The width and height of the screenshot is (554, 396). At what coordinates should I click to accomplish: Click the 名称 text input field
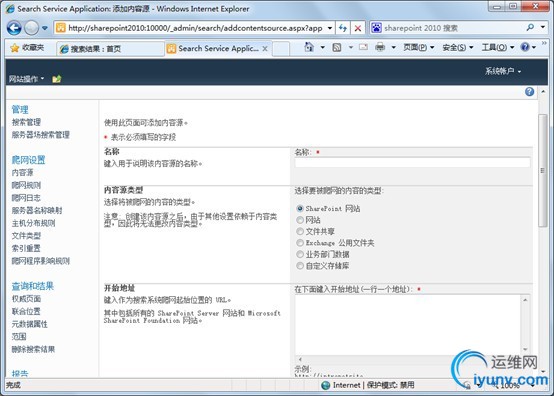click(x=412, y=162)
